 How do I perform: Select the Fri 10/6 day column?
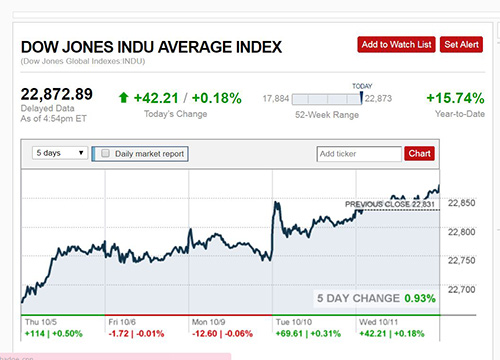coord(147,328)
